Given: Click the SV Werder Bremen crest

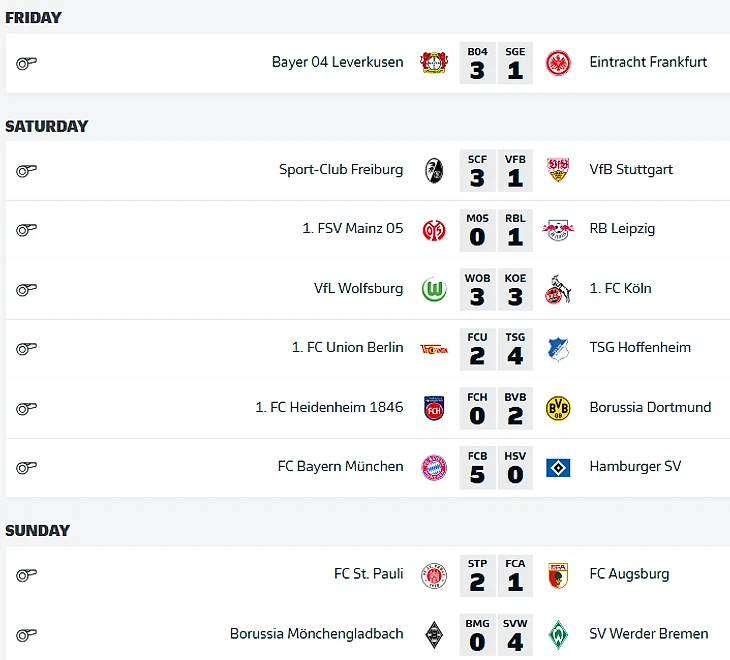Looking at the screenshot, I should pos(558,635).
